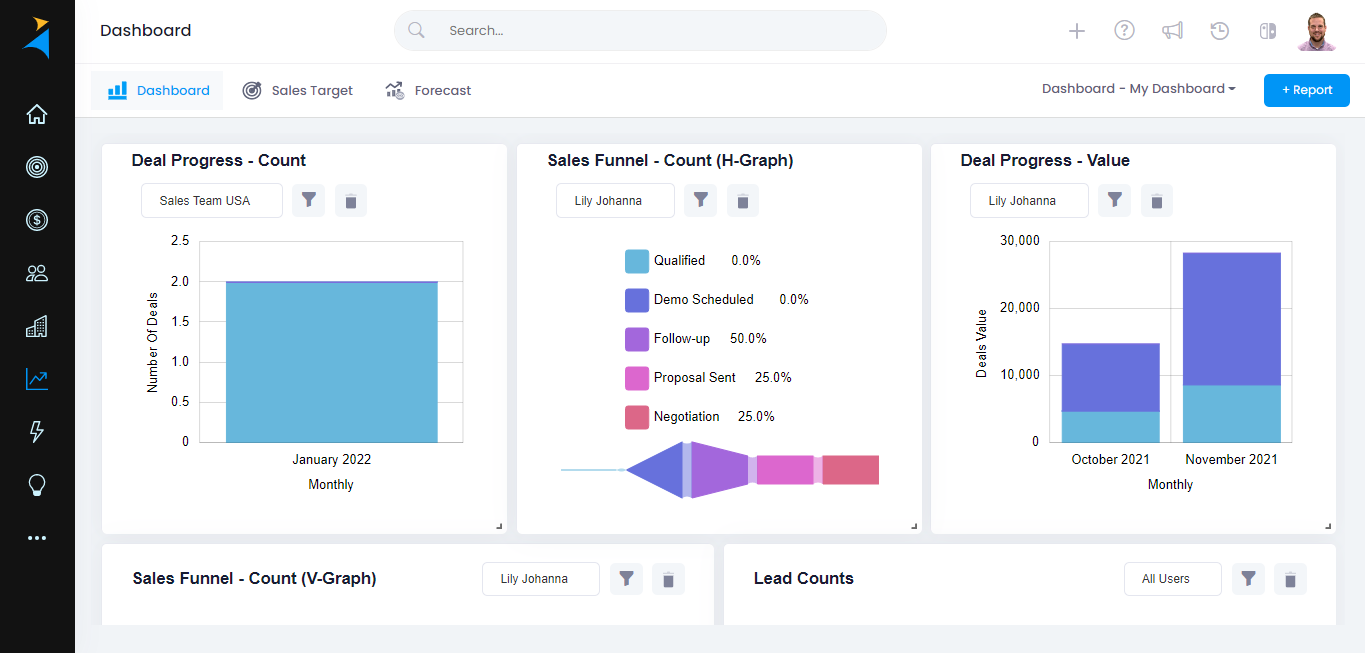Screen dimensions: 1365x653
Task: Open the Home section in the sidebar
Action: click(x=36, y=114)
